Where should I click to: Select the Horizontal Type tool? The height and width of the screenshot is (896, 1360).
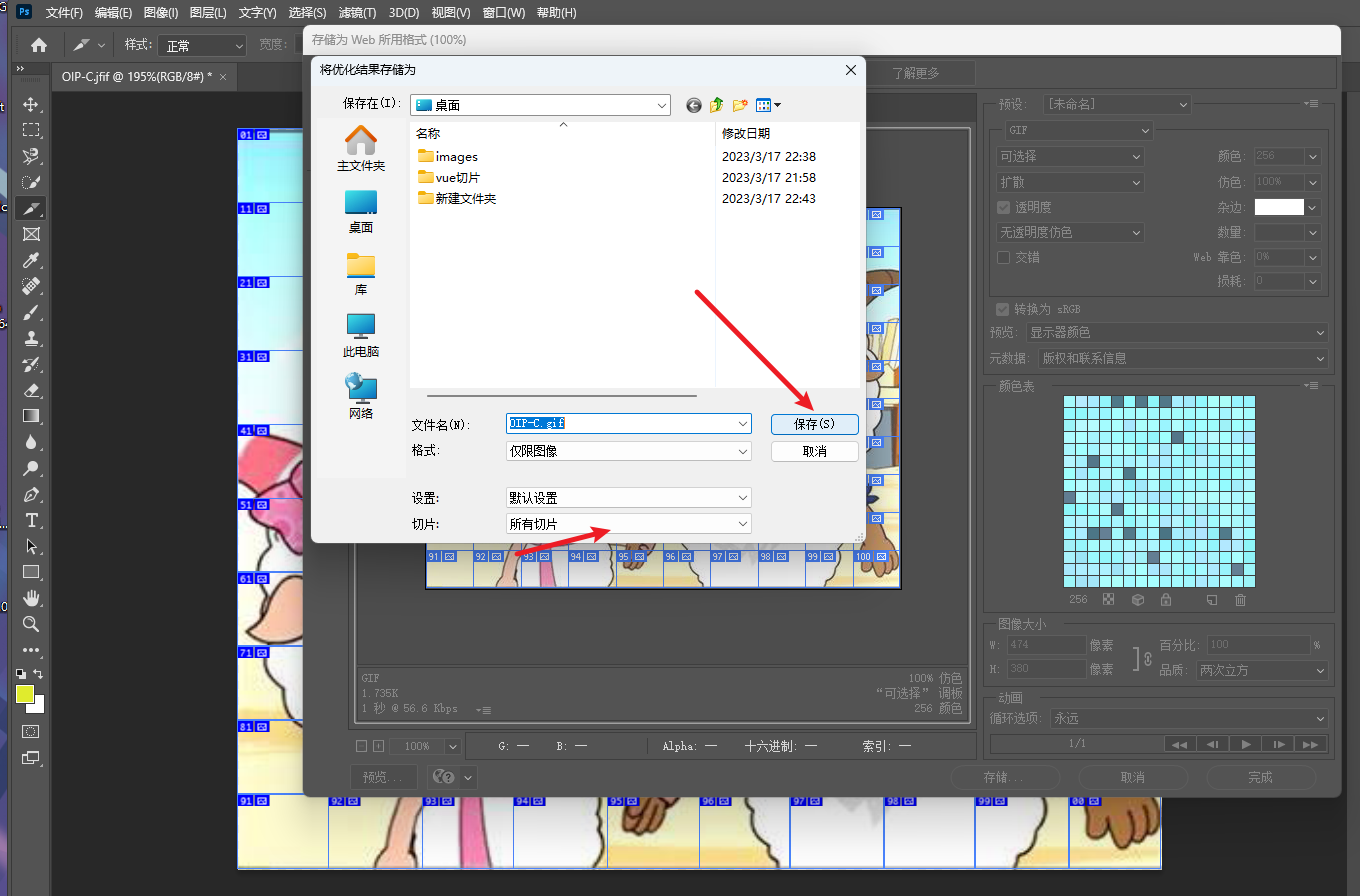pyautogui.click(x=31, y=520)
